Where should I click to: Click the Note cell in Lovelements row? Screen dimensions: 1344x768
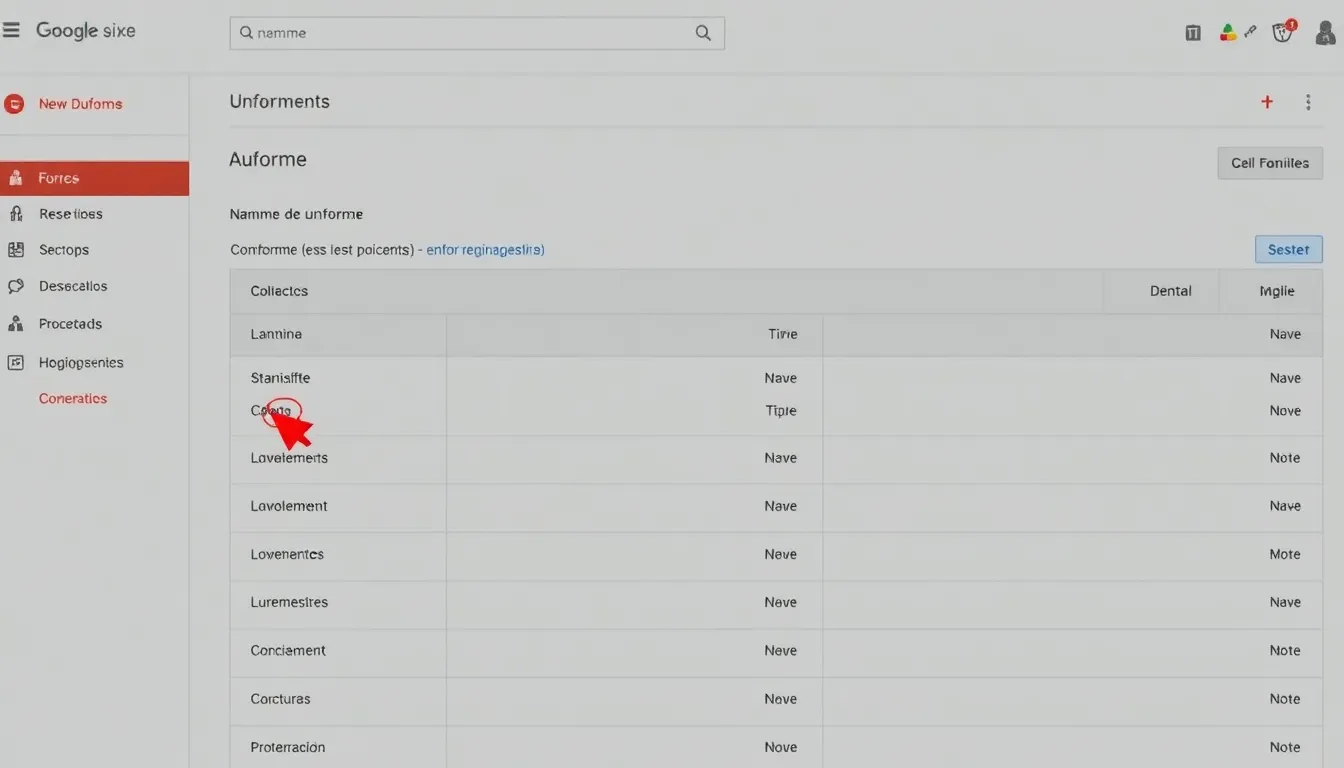pyautogui.click(x=1285, y=458)
